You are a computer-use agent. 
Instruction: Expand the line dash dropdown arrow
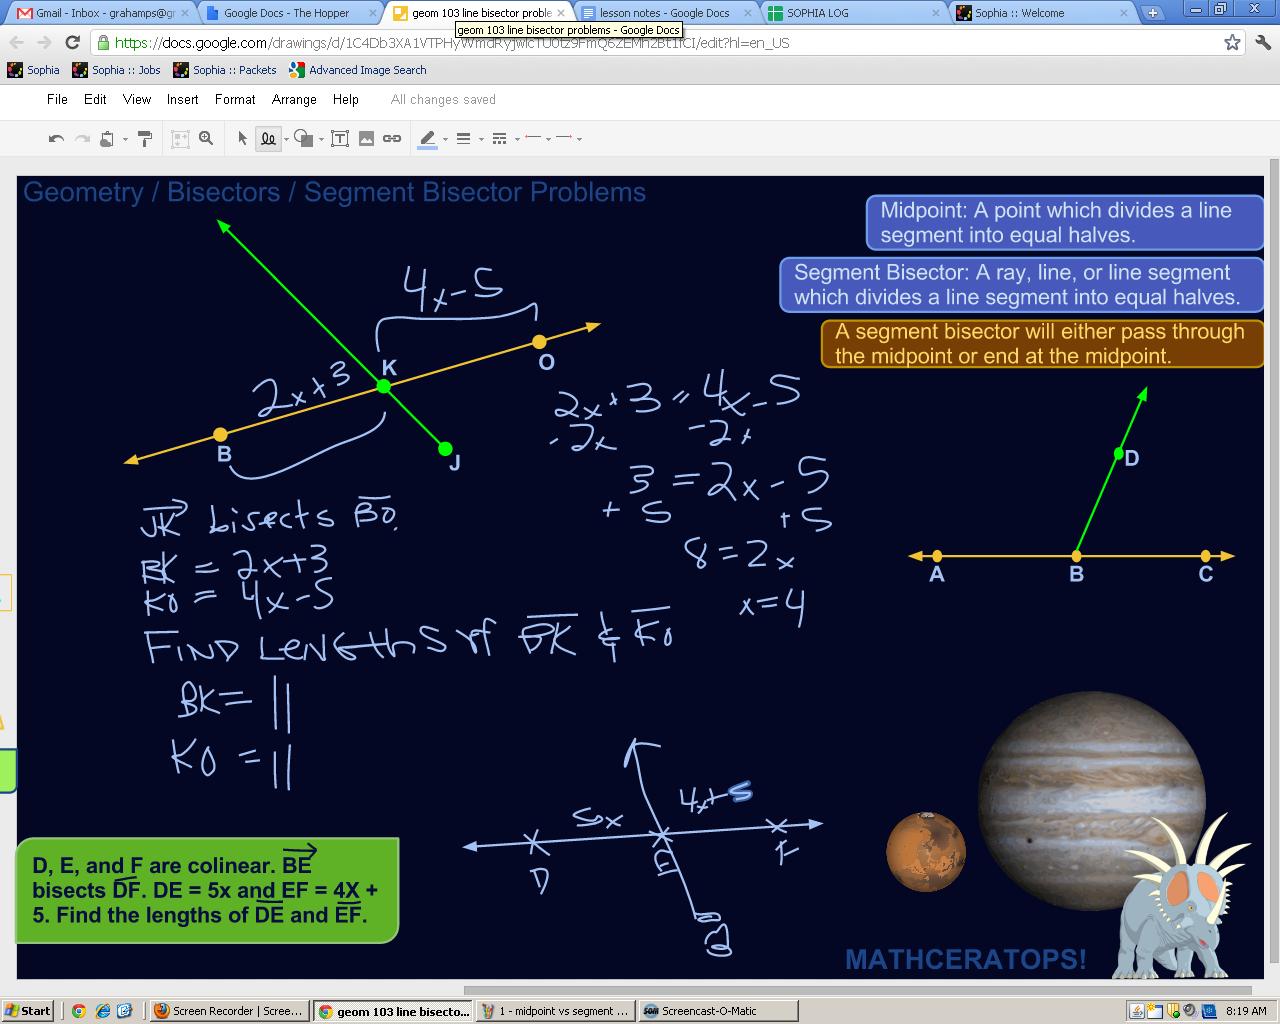[x=517, y=140]
